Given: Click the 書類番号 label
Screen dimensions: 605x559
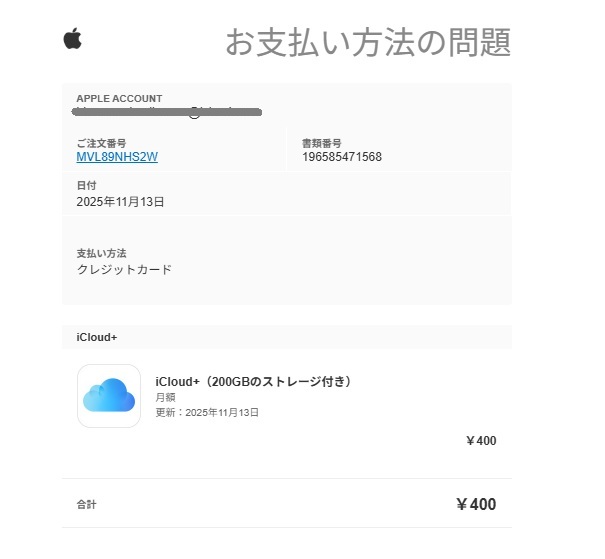Looking at the screenshot, I should tap(323, 143).
